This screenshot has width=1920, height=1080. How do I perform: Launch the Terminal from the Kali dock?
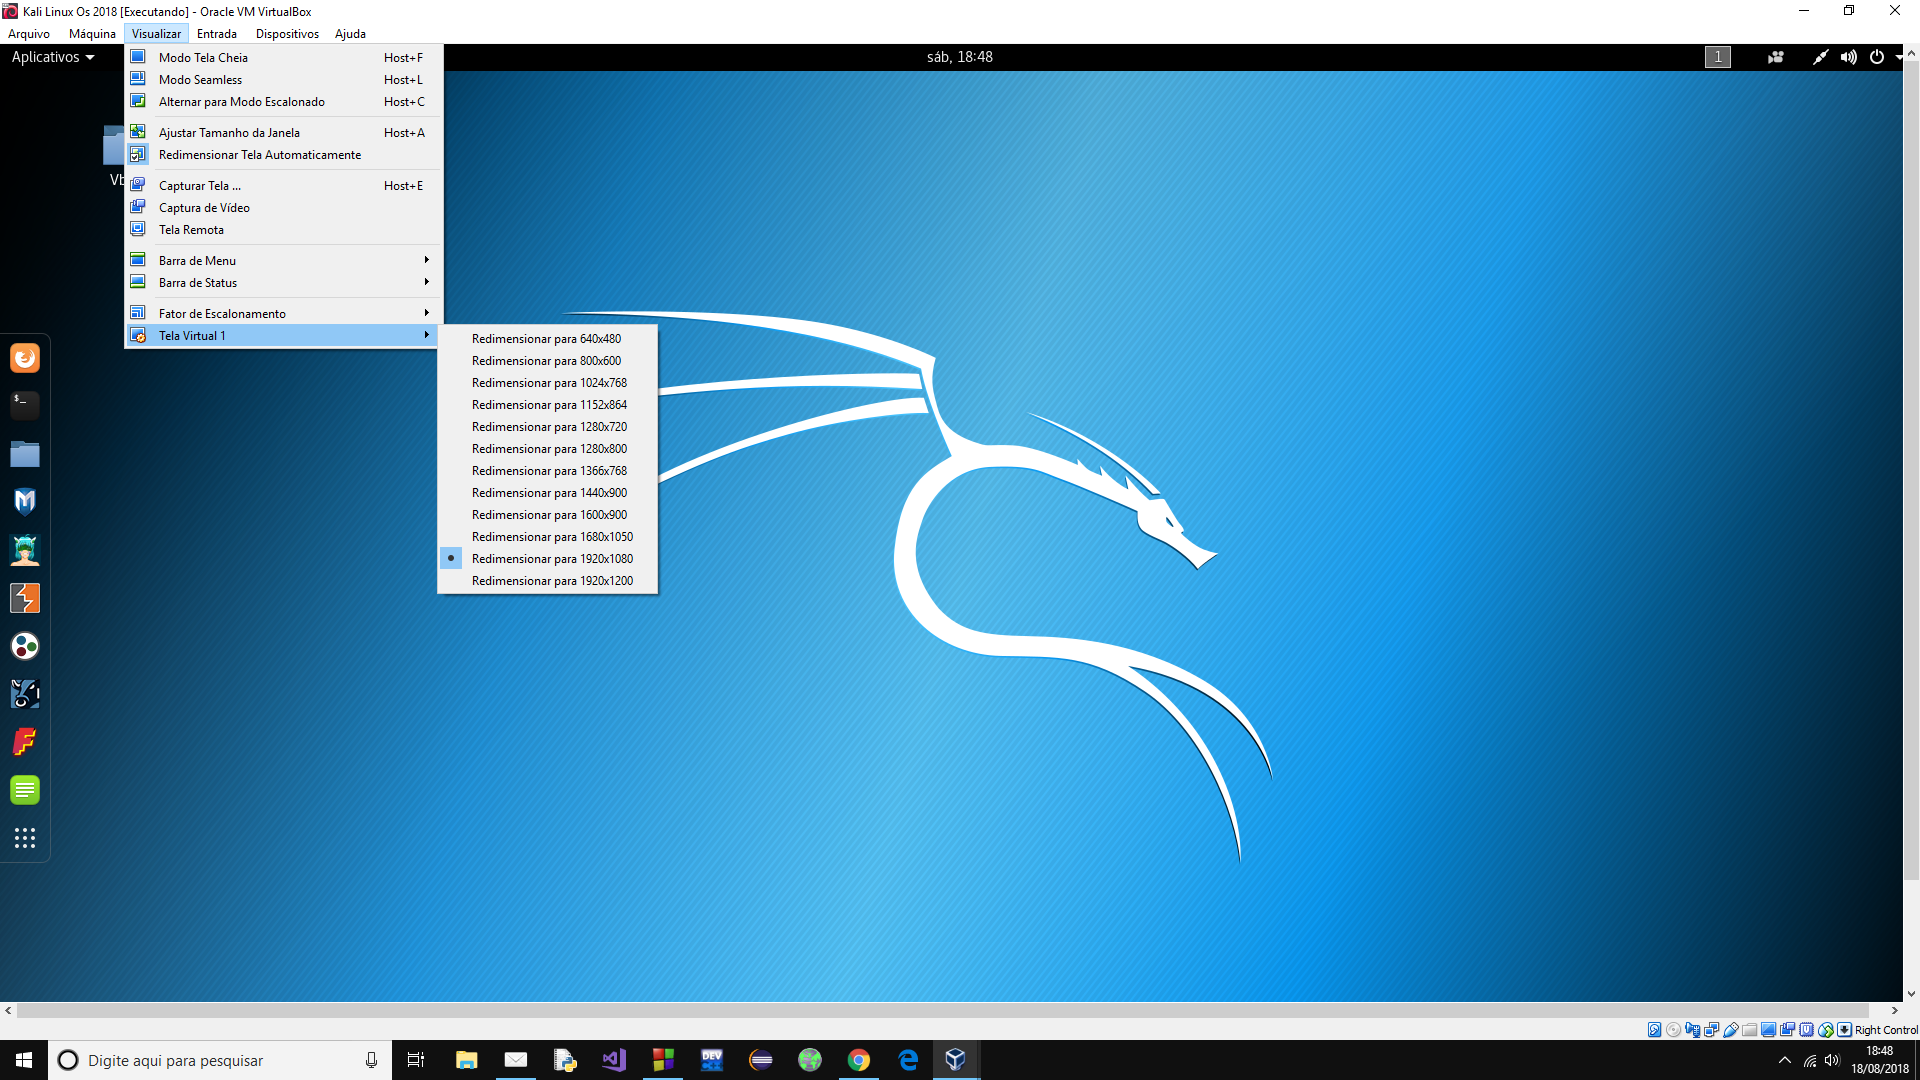coord(25,405)
